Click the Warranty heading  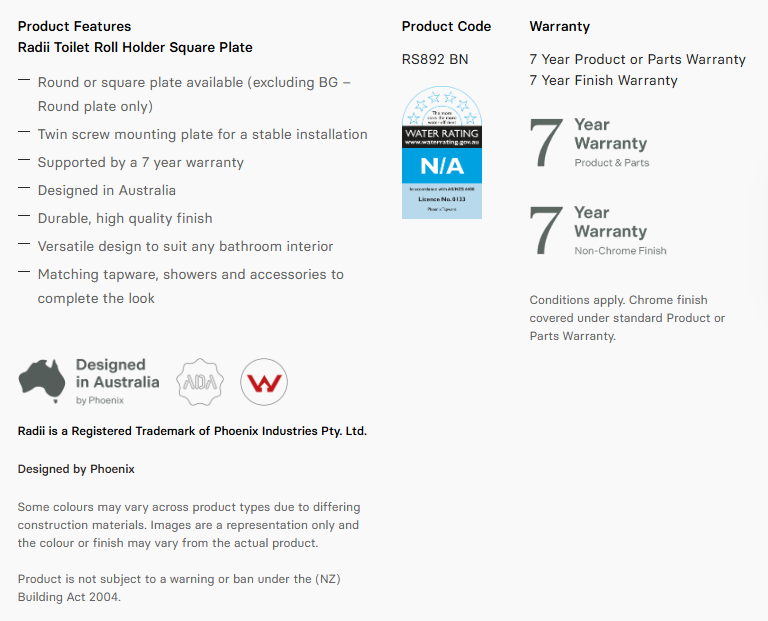click(559, 26)
